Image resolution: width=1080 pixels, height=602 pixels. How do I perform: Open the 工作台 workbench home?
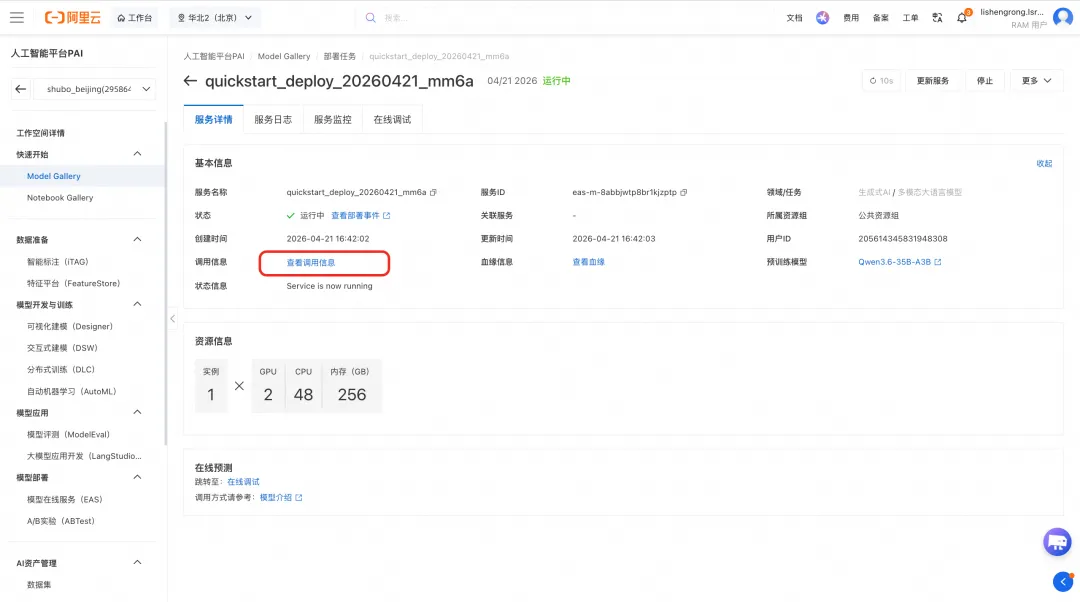tap(134, 18)
